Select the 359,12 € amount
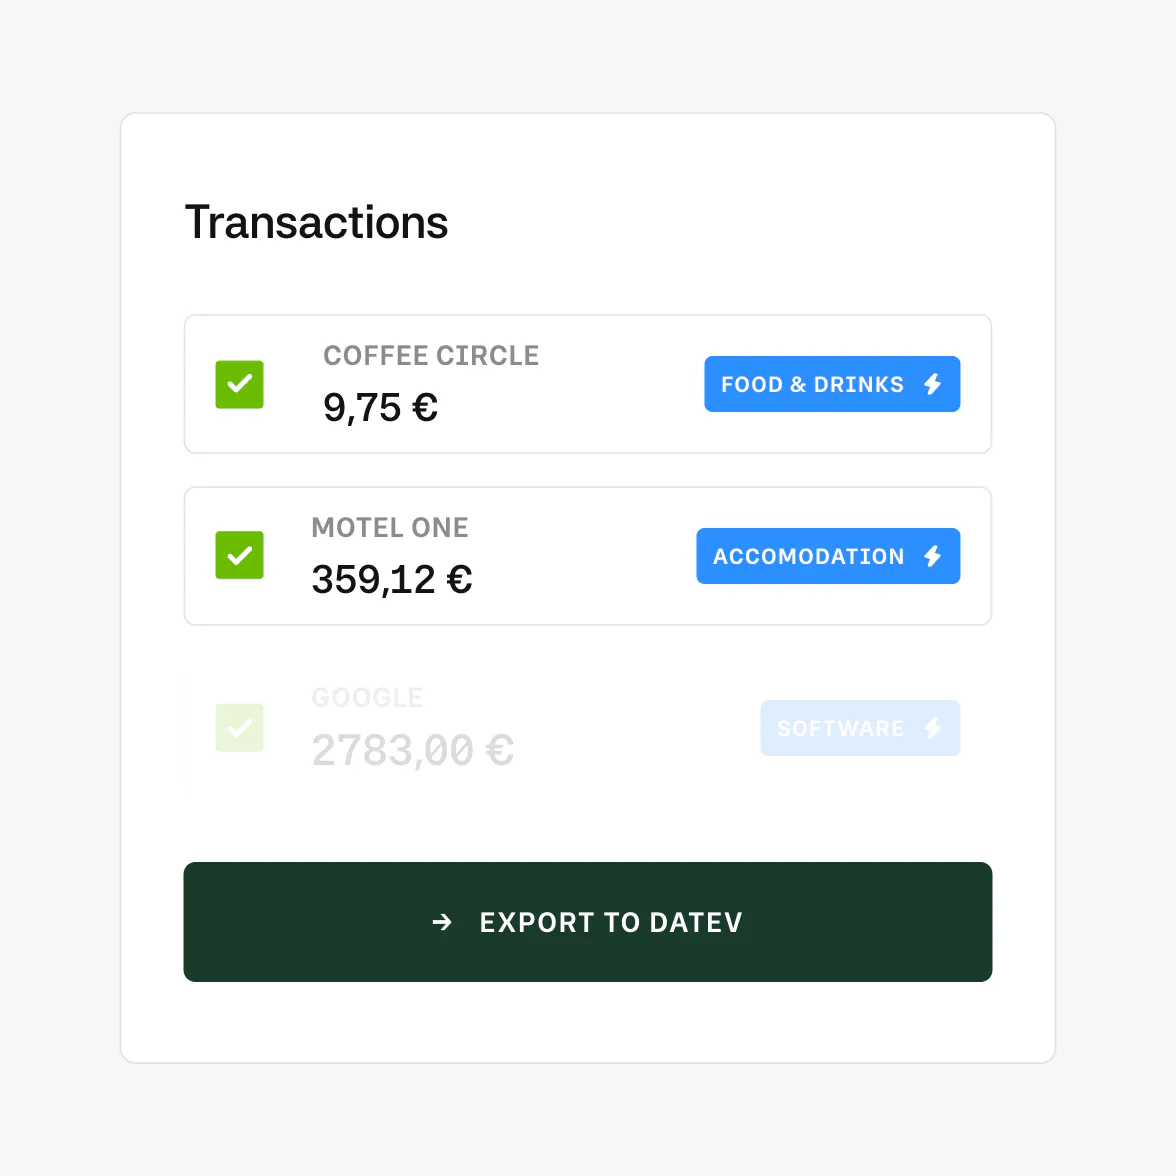The width and height of the screenshot is (1176, 1176). pyautogui.click(x=391, y=580)
